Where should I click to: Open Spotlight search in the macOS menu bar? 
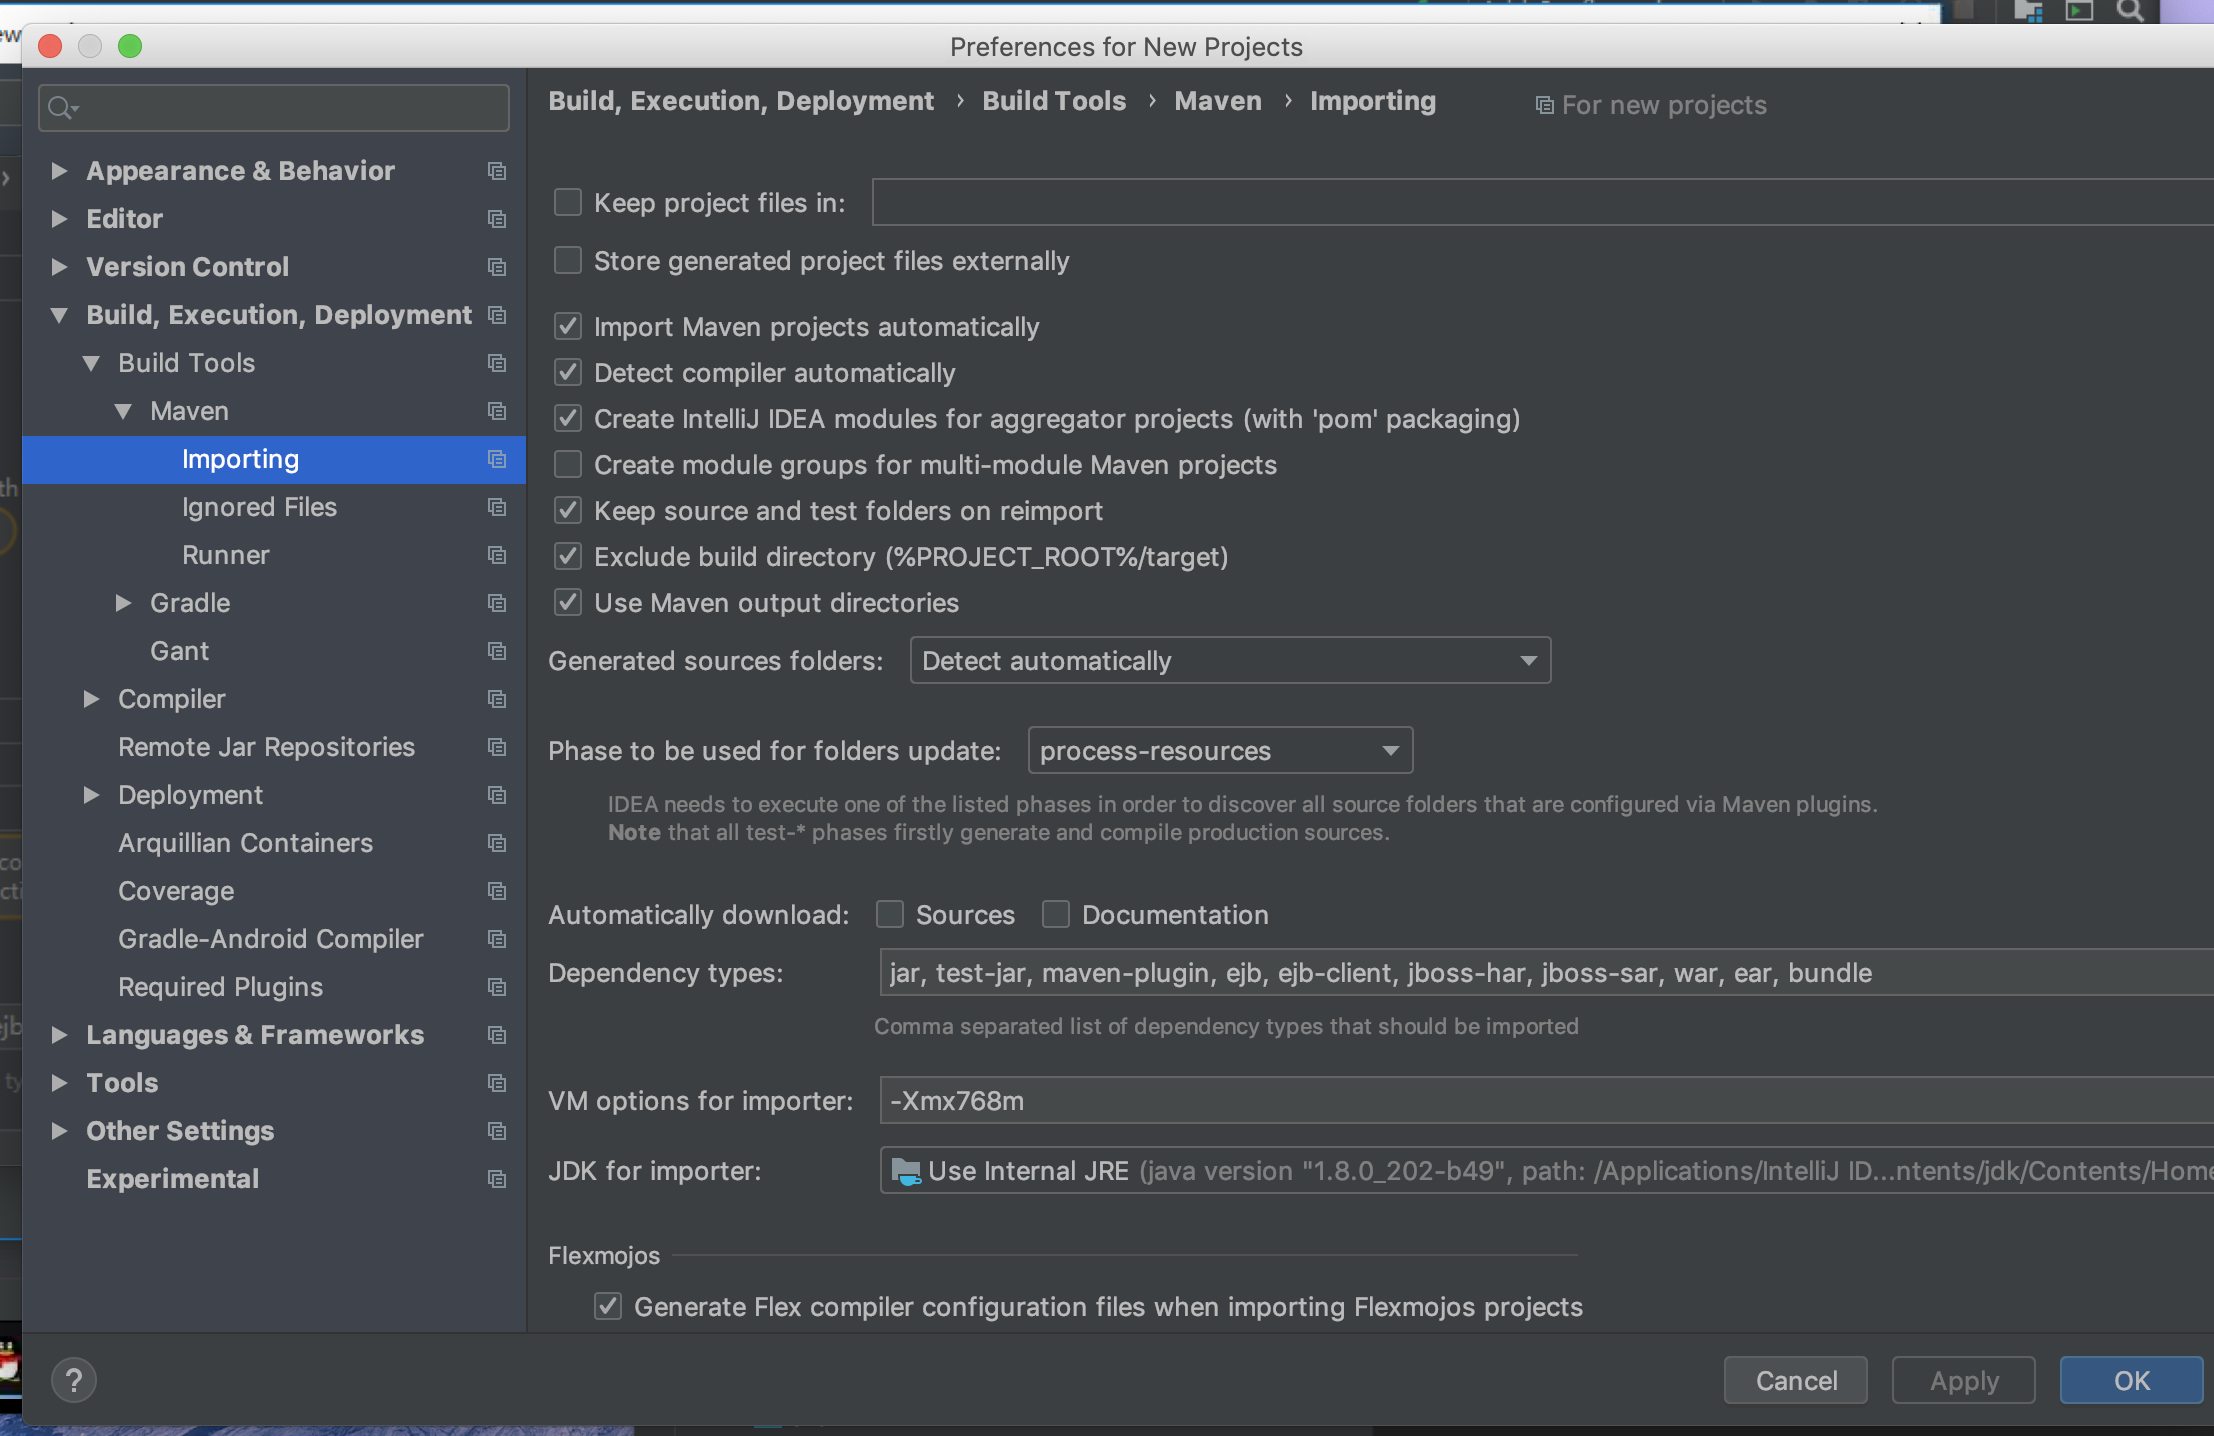click(2130, 10)
